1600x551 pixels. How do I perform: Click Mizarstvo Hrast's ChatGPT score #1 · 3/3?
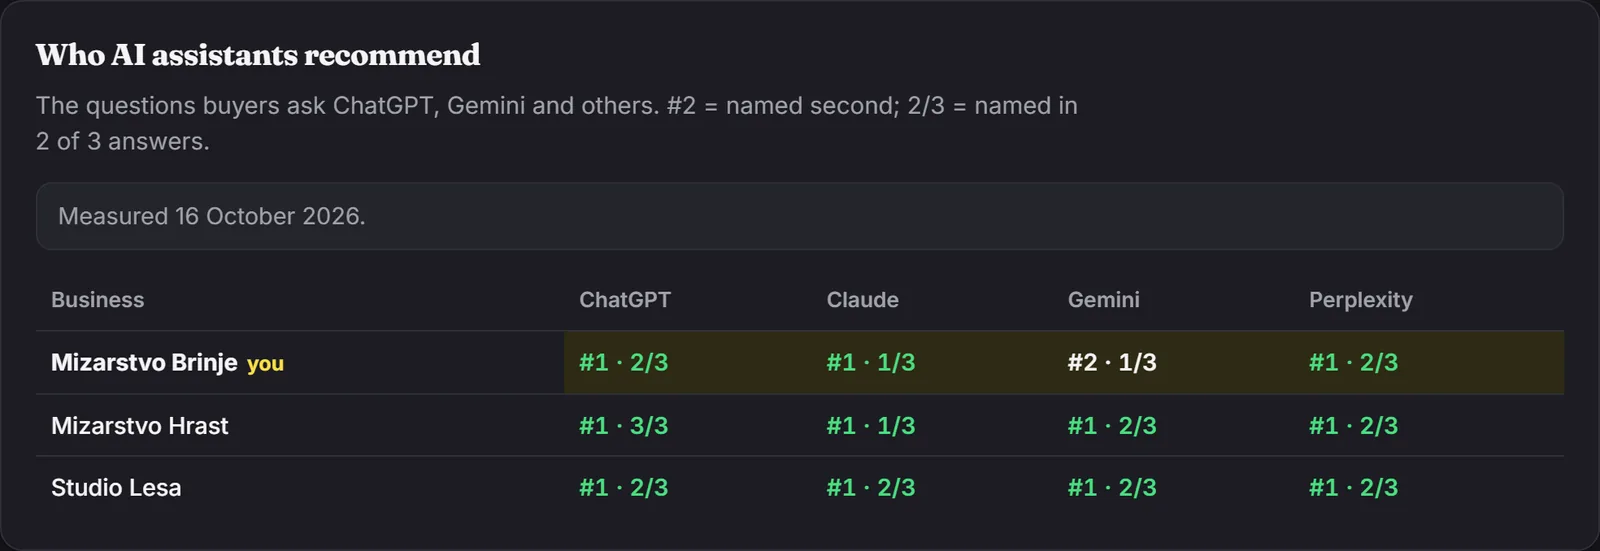tap(624, 426)
